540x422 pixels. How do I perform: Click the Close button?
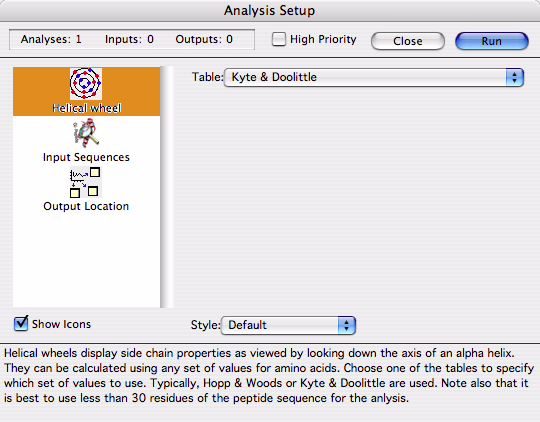(x=408, y=41)
